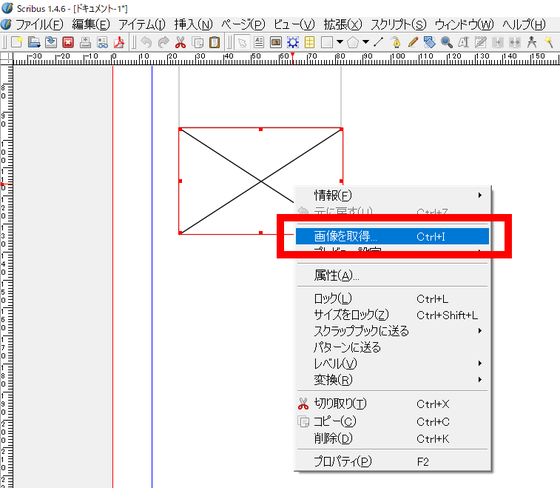Select the Measurements compass tool
Image resolution: width=560 pixels, height=488 pixels.
point(532,43)
